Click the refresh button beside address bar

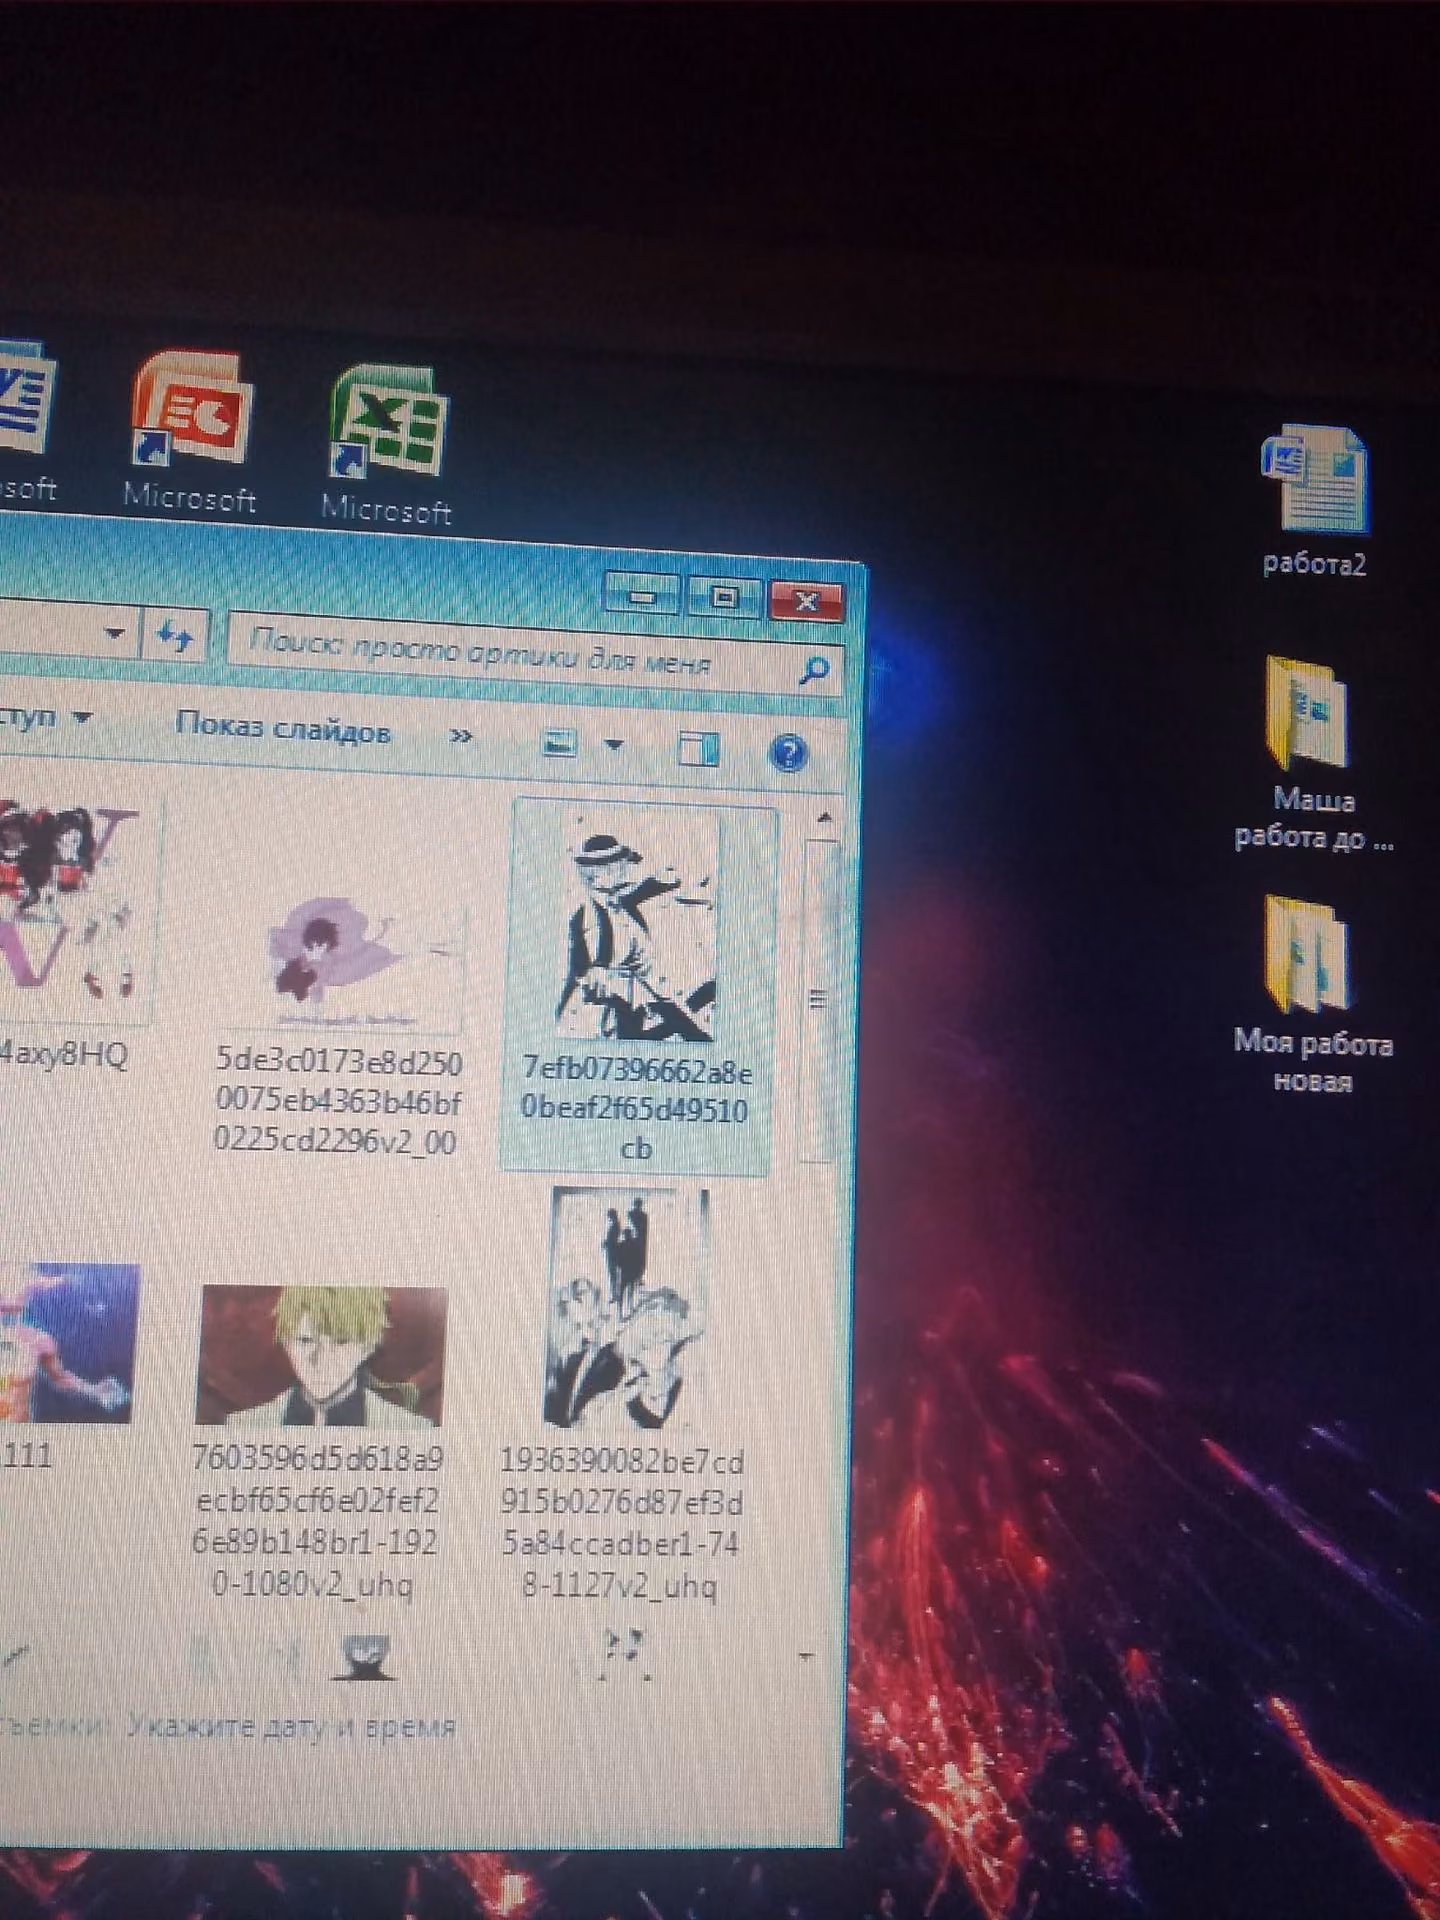pyautogui.click(x=176, y=636)
